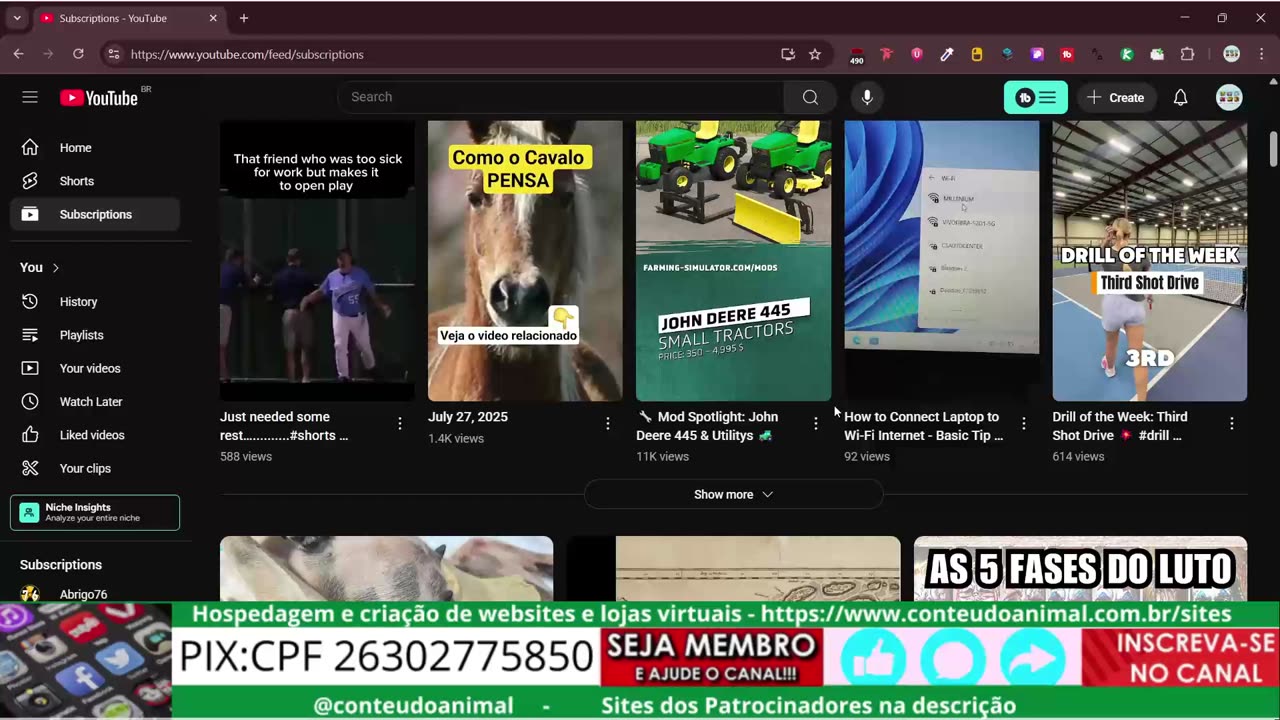Focus the YouTube Search field
This screenshot has width=1280, height=720.
(561, 97)
